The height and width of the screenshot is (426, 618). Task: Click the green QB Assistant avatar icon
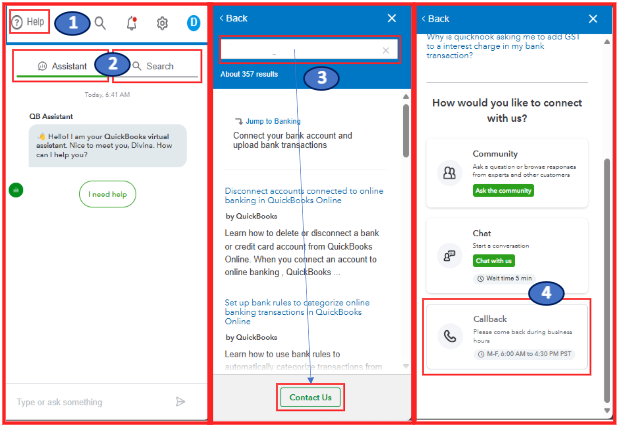(x=16, y=190)
